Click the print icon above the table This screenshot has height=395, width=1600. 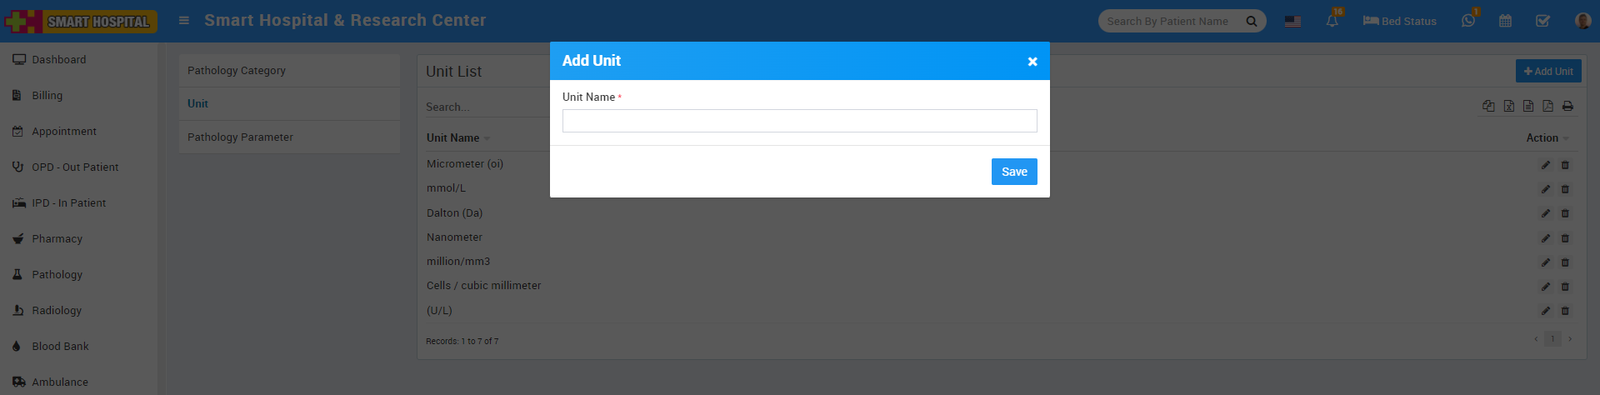click(1567, 106)
